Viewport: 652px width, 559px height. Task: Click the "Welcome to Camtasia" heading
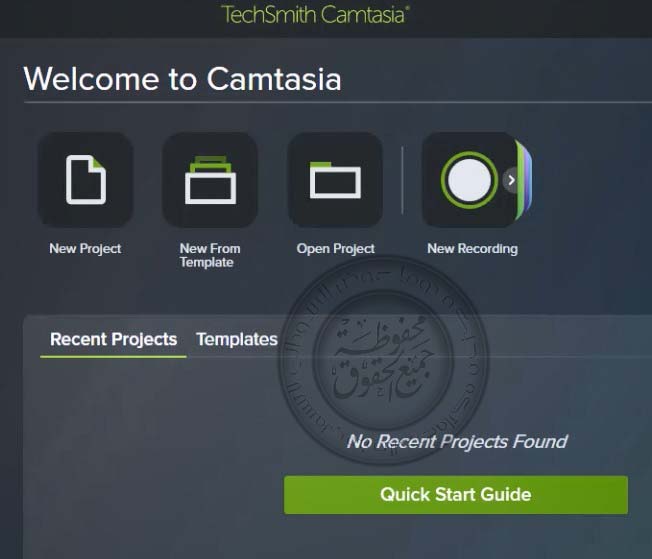coord(182,79)
